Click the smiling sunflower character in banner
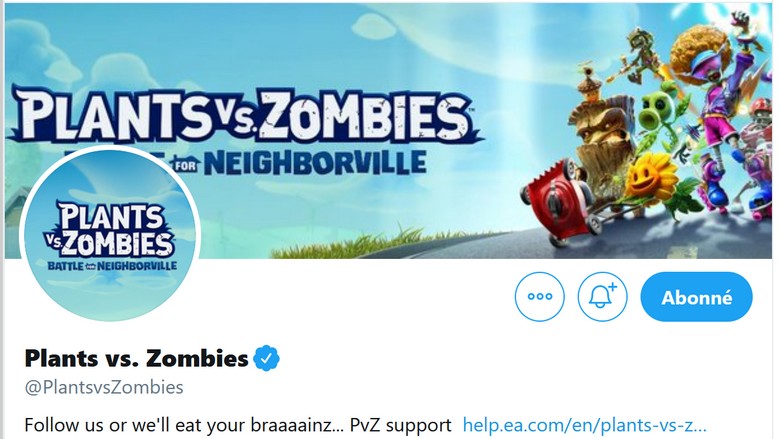The width and height of the screenshot is (780, 439). [x=651, y=178]
